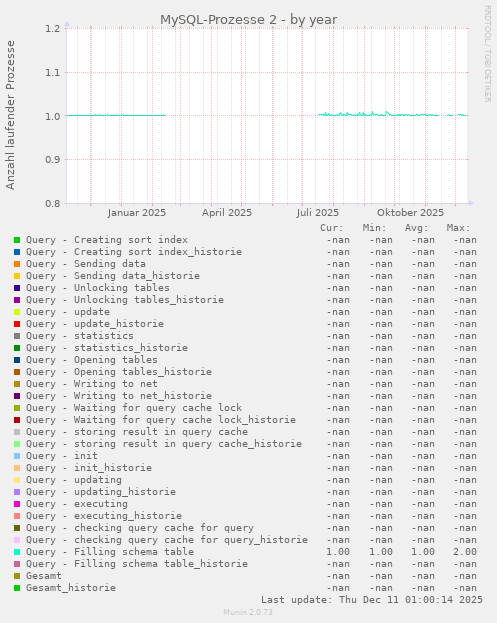Select the dark blue Unlocking tables swatch

17,288
